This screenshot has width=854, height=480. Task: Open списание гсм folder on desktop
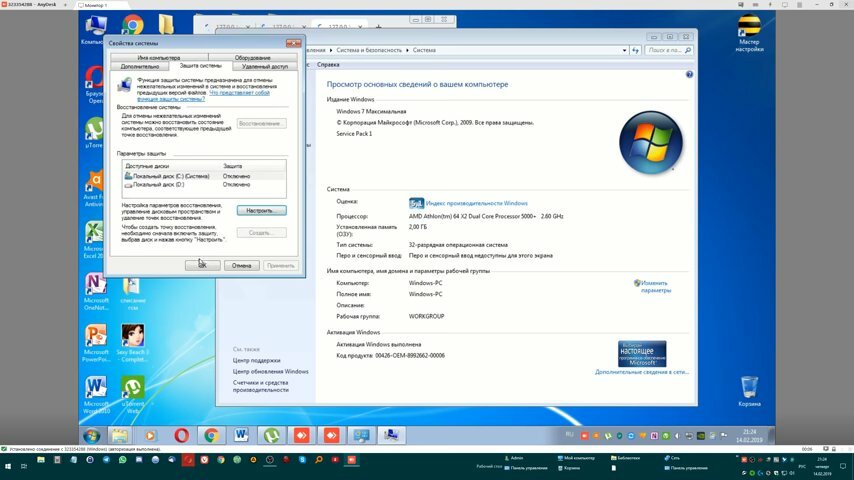(132, 294)
